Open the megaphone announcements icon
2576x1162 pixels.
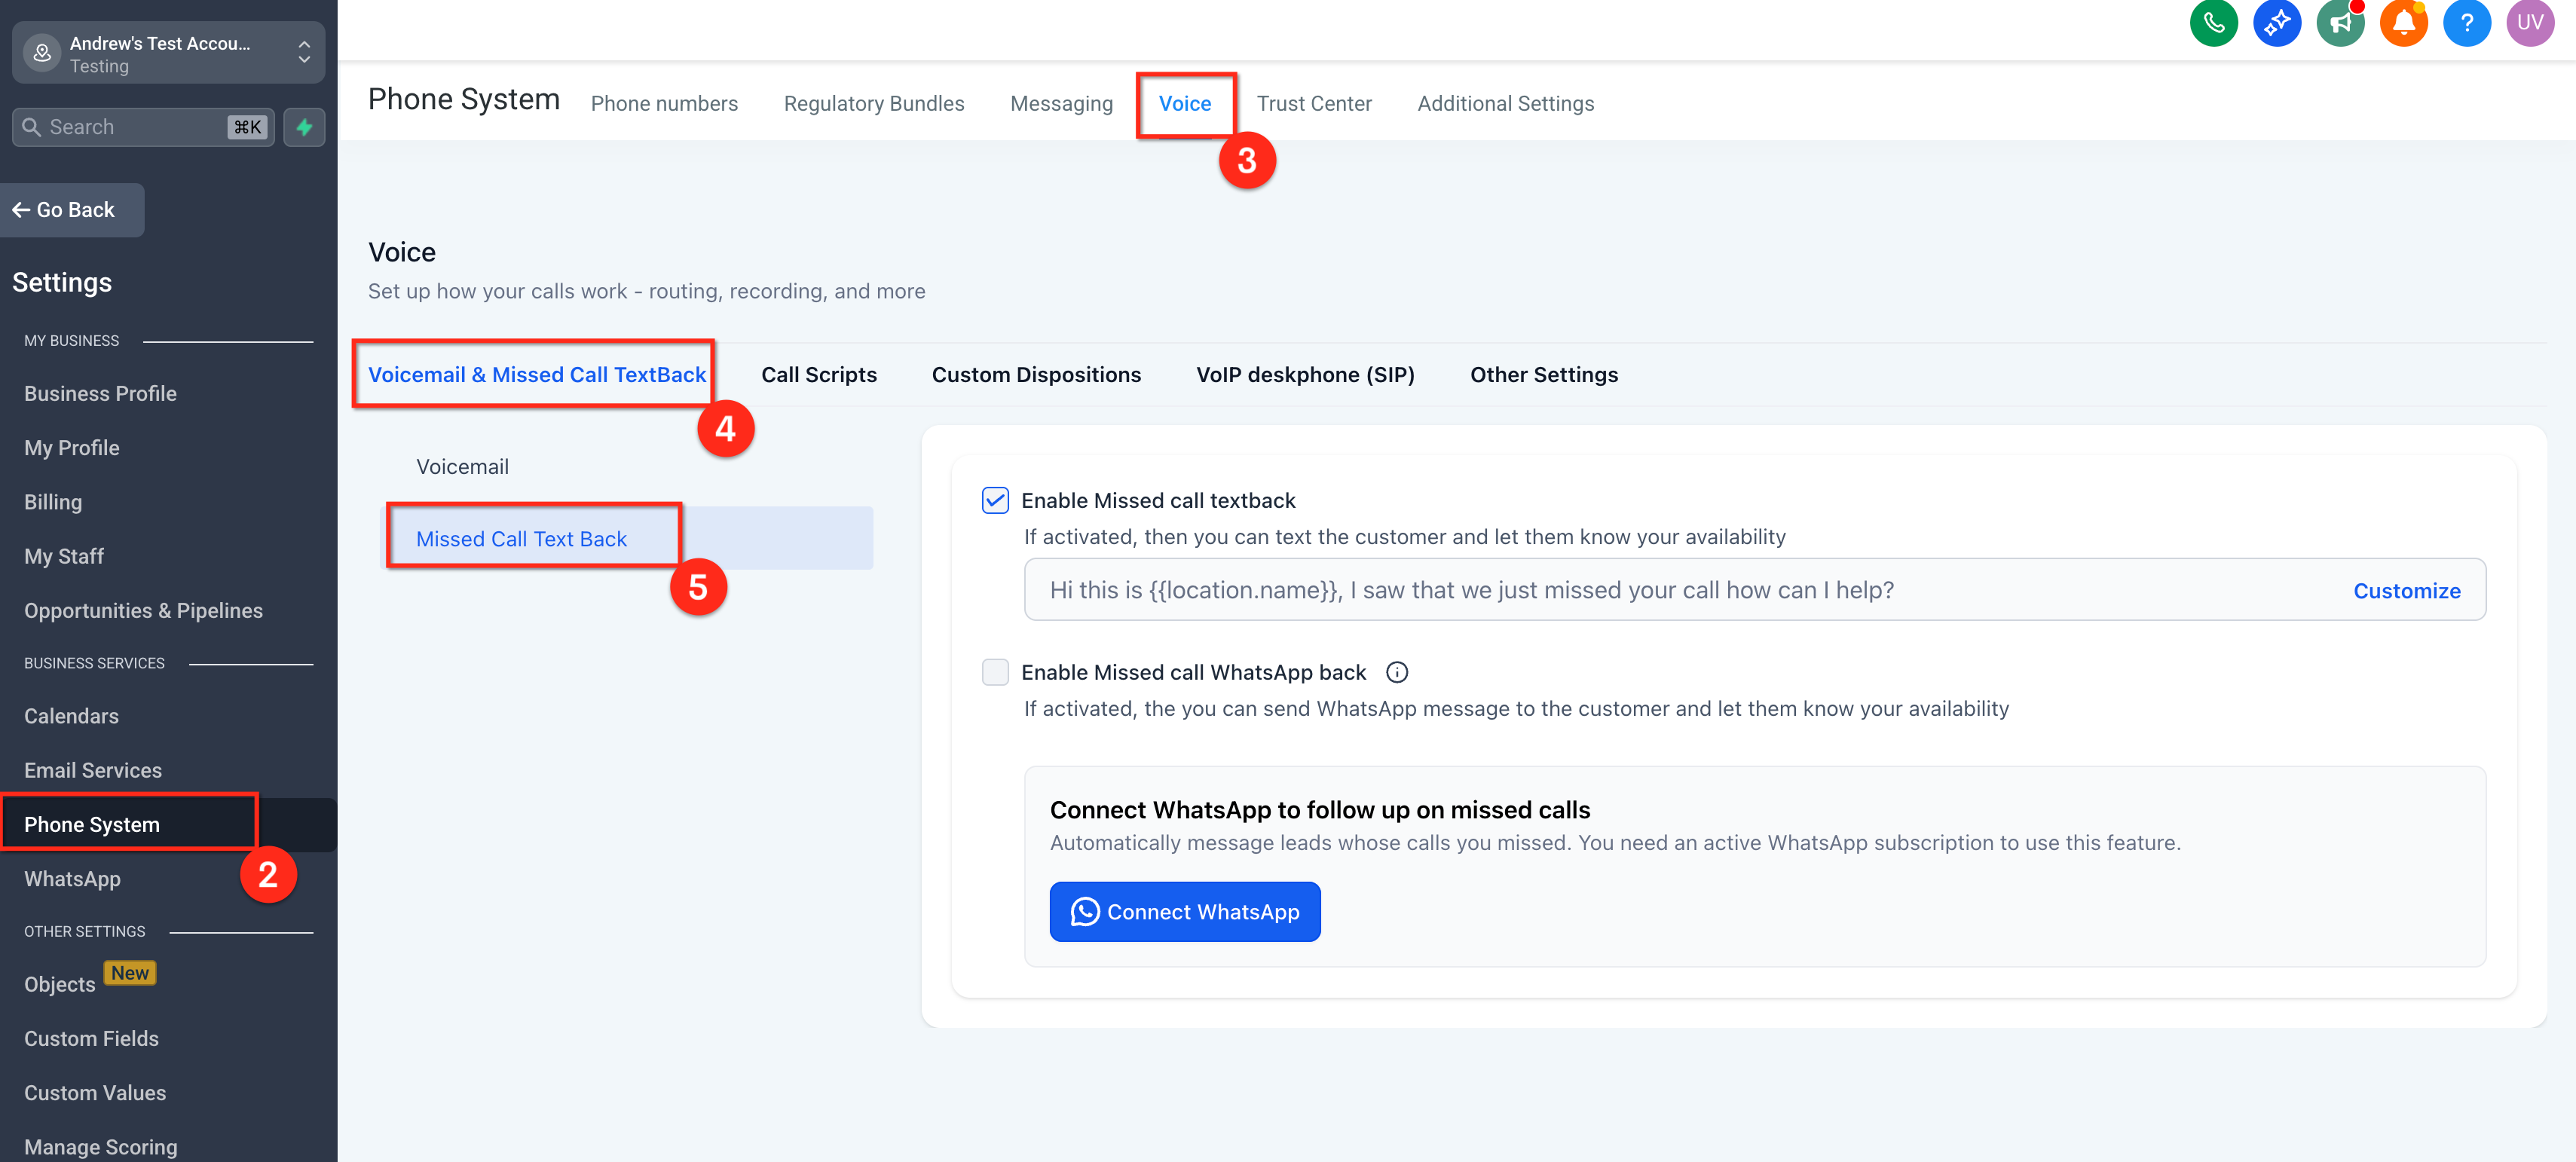pyautogui.click(x=2340, y=23)
